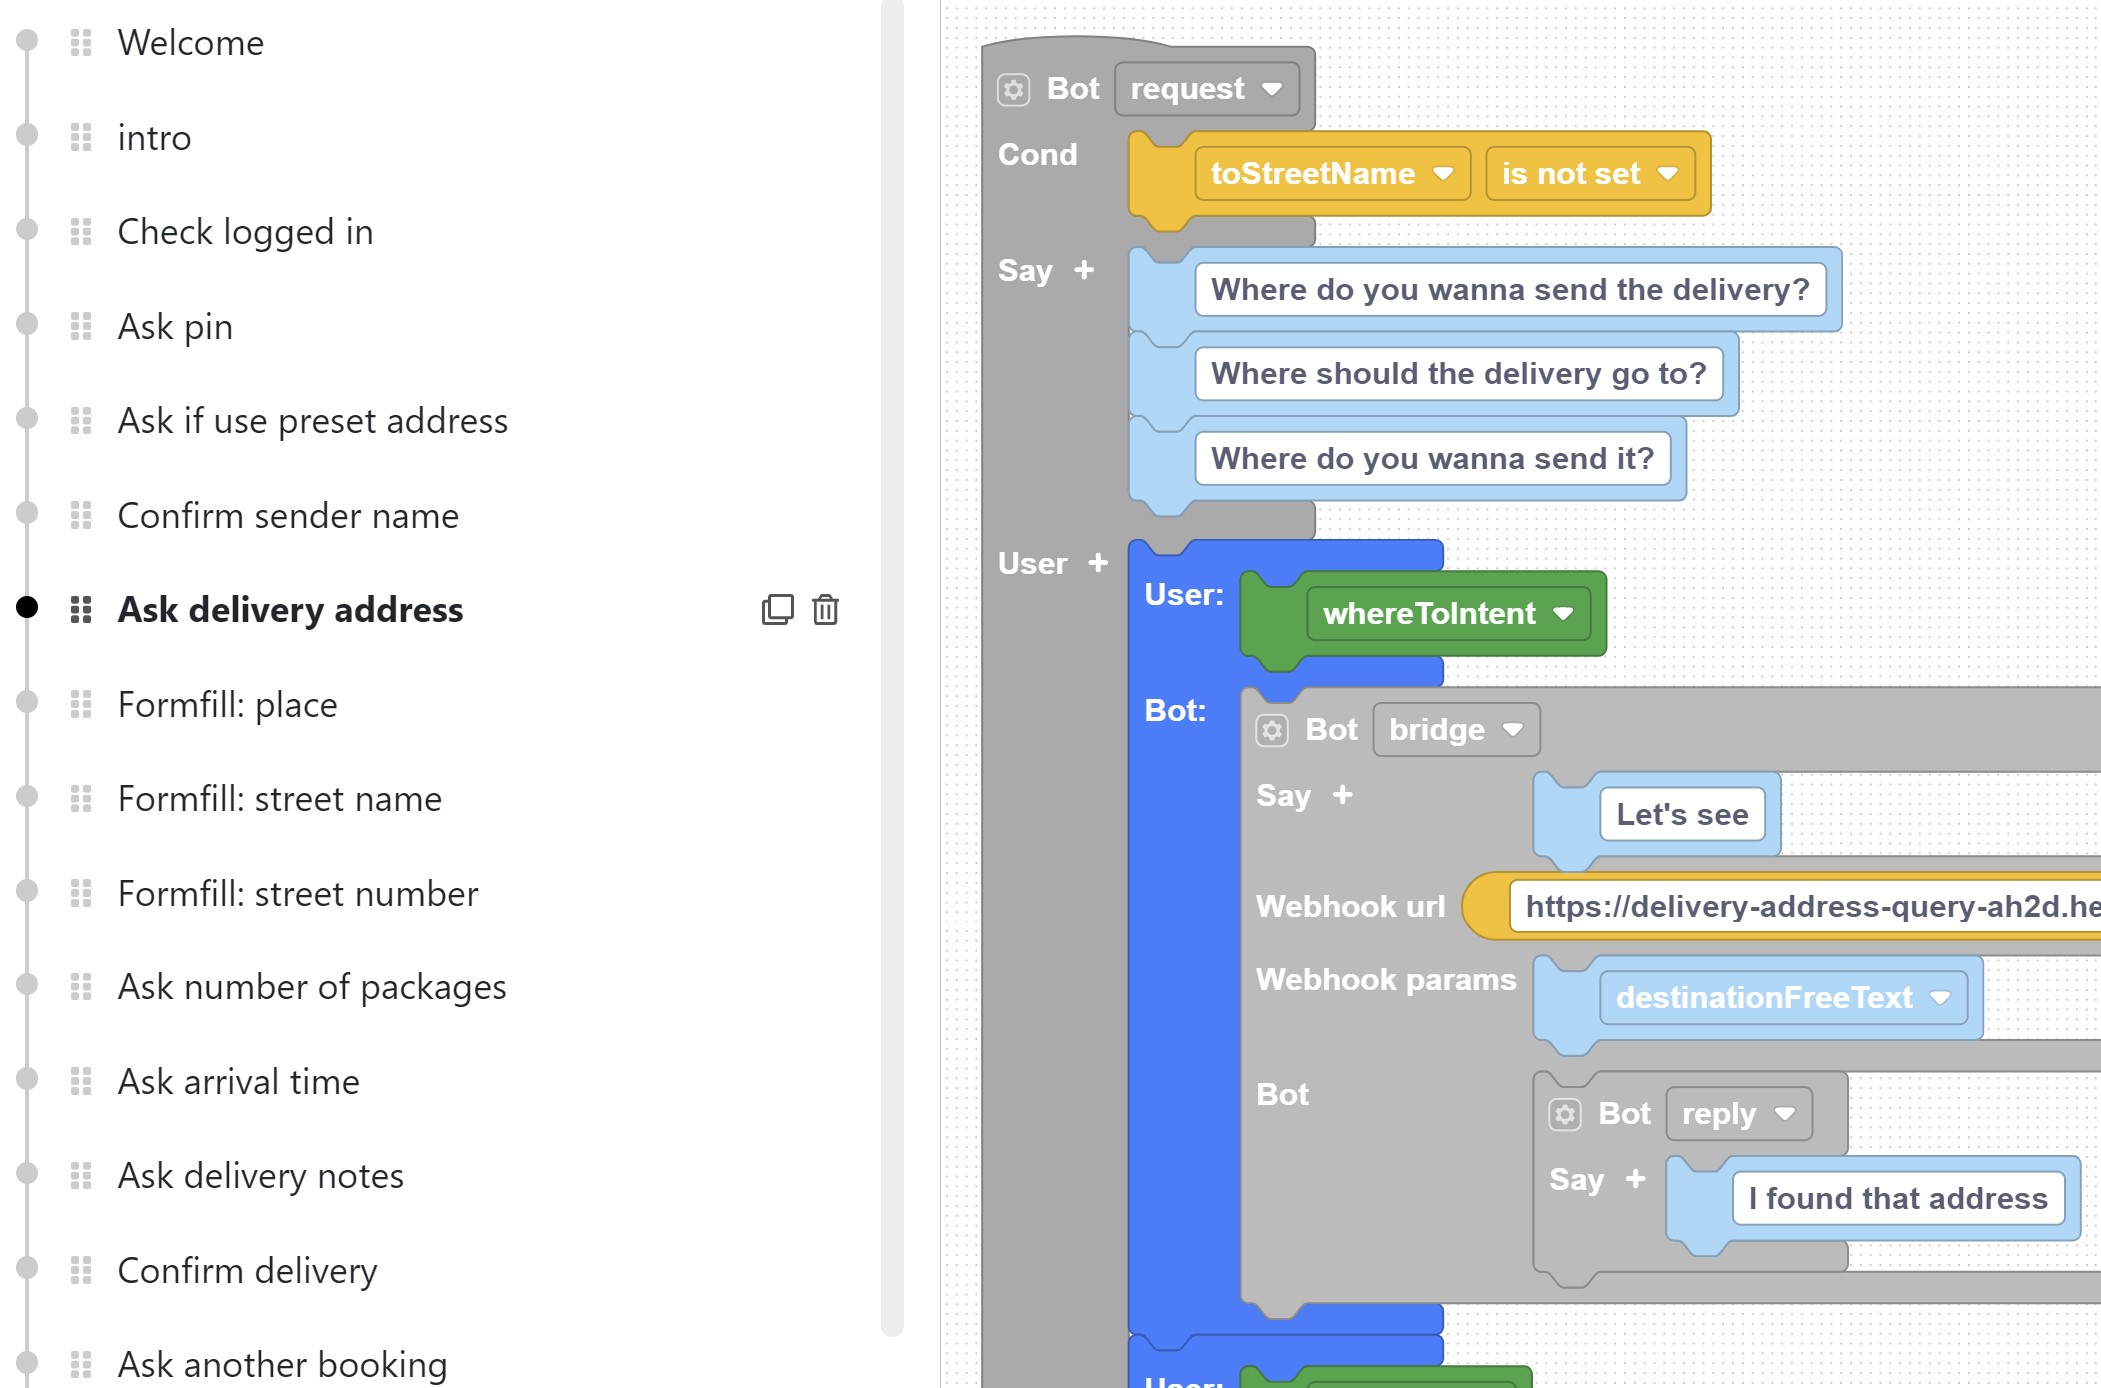This screenshot has height=1388, width=2101.
Task: Open the toStreetName variable dropdown
Action: point(1331,174)
